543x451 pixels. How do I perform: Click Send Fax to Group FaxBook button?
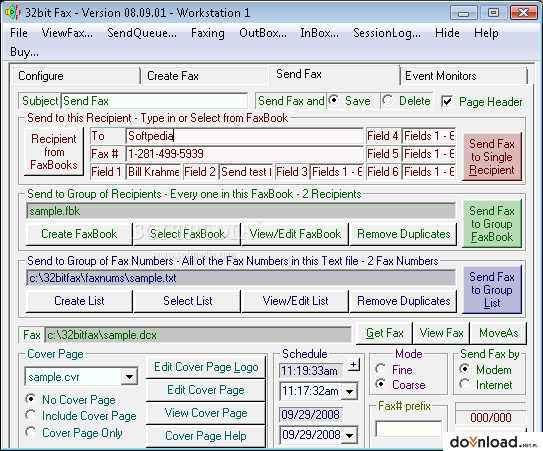pyautogui.click(x=492, y=223)
